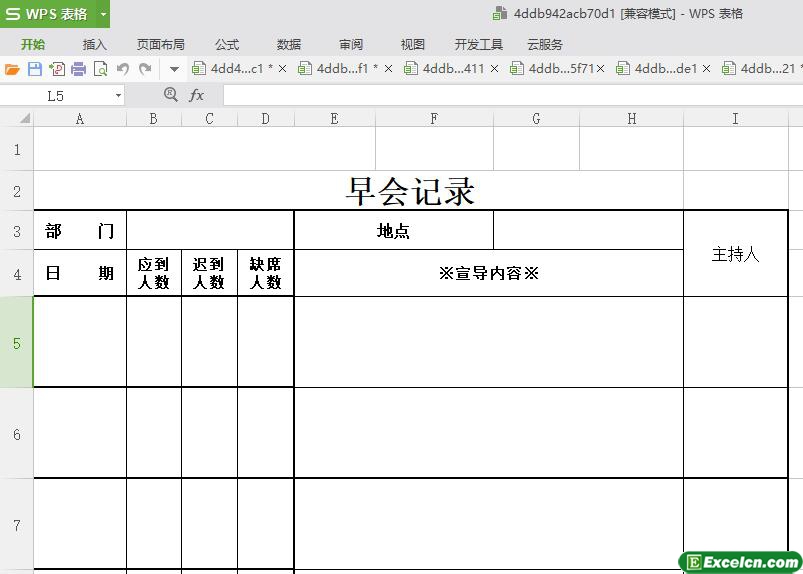803x574 pixels.
Task: Select column H header
Action: (631, 119)
